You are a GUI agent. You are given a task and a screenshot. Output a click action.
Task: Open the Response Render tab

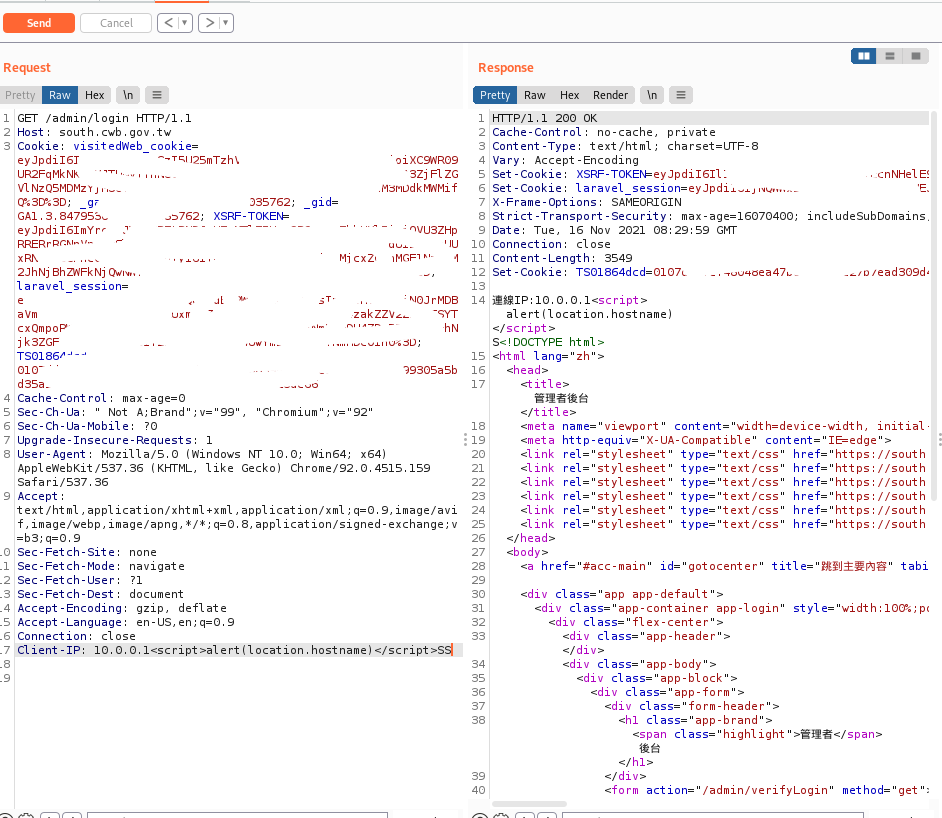pos(610,95)
